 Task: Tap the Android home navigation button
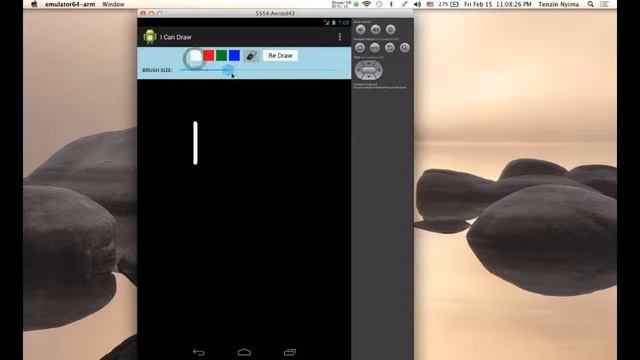[x=244, y=352]
